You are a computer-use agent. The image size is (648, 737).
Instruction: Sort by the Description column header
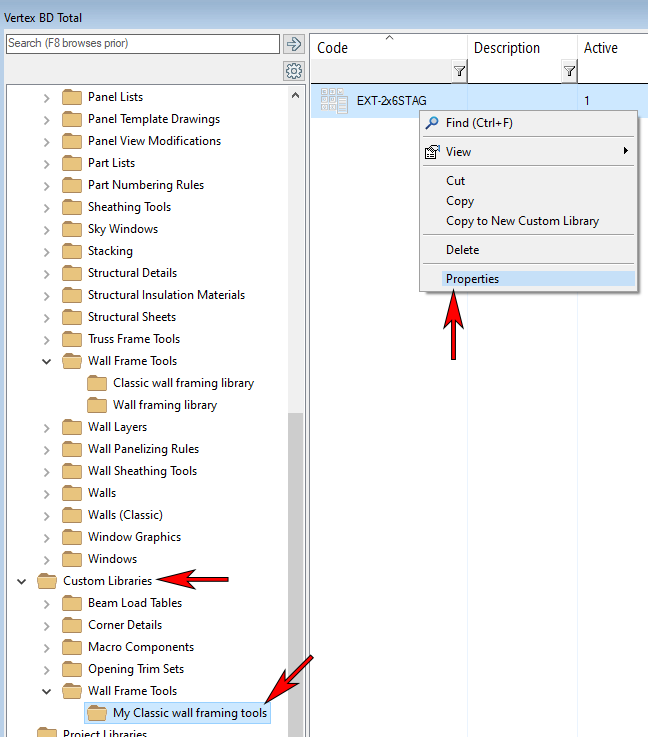(523, 48)
